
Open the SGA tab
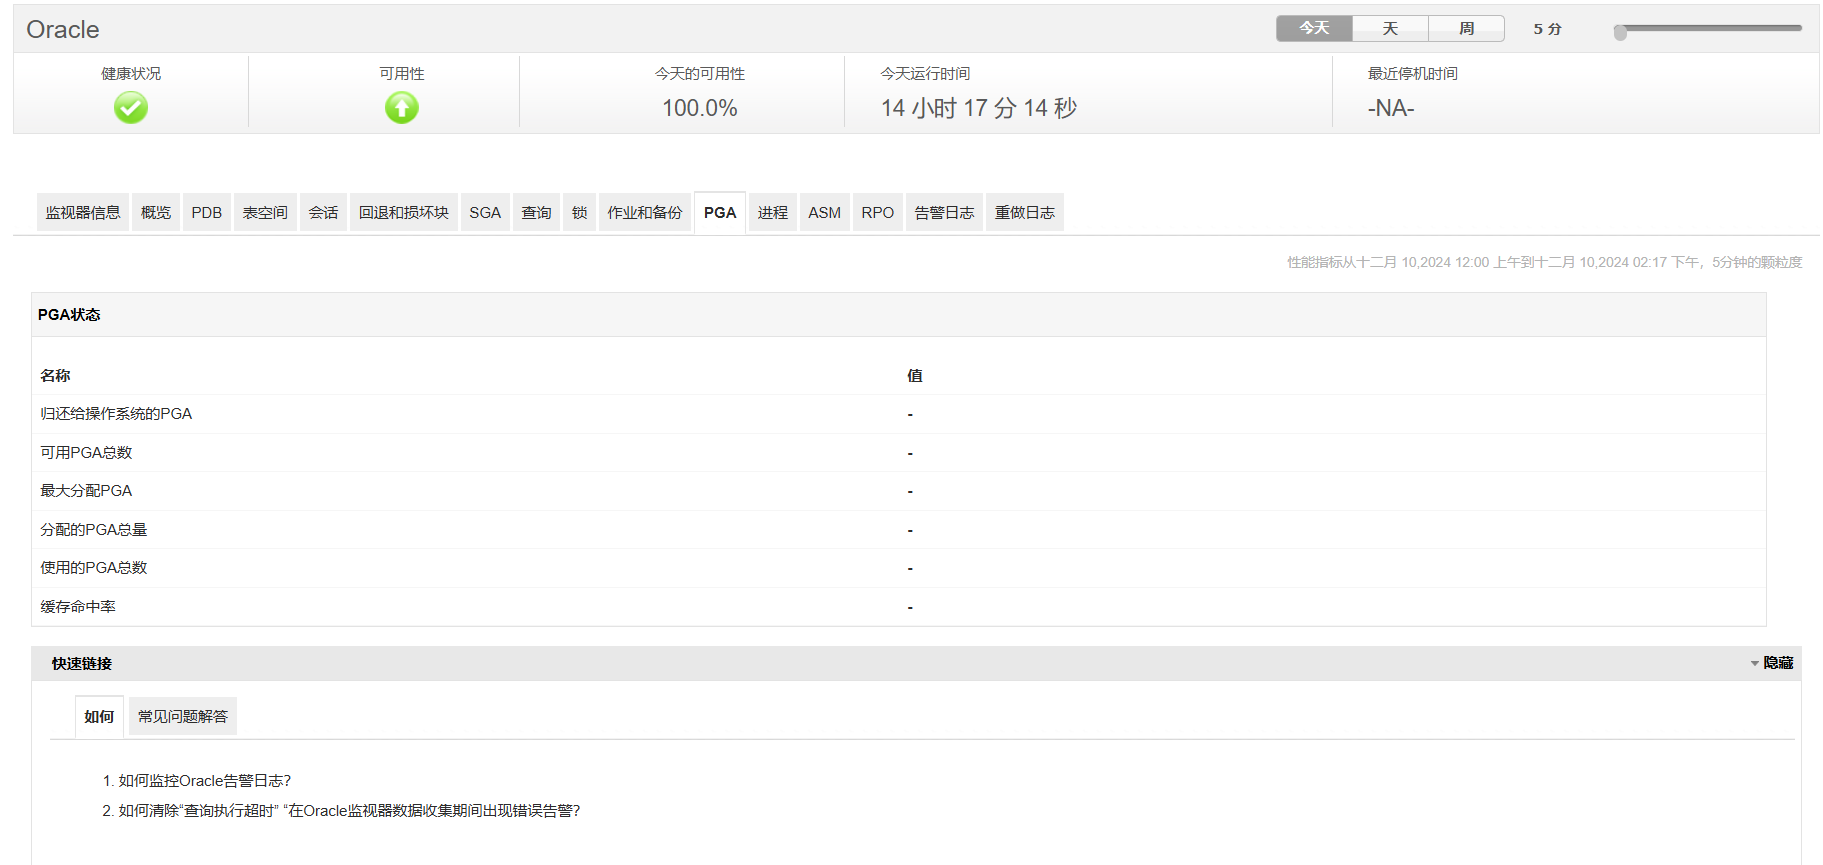pyautogui.click(x=485, y=212)
